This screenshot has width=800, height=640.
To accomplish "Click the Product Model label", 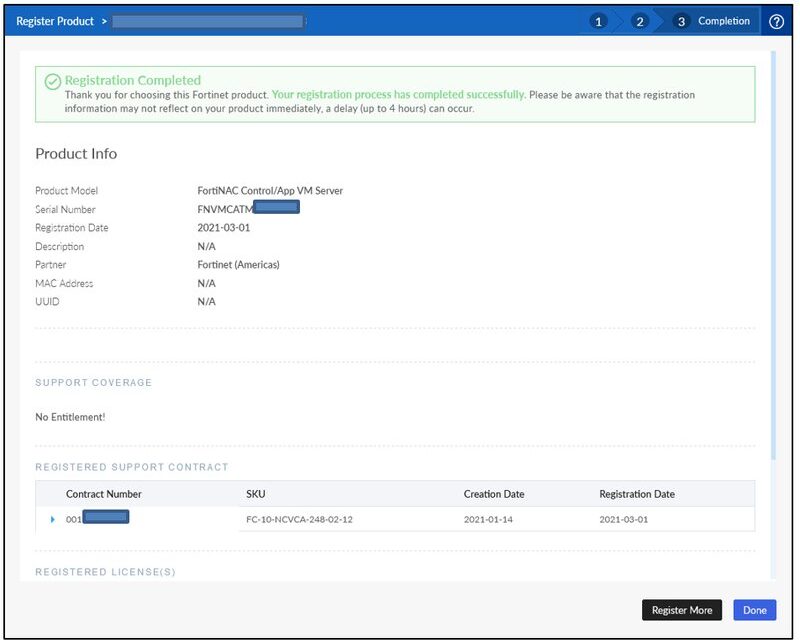I will tap(66, 191).
